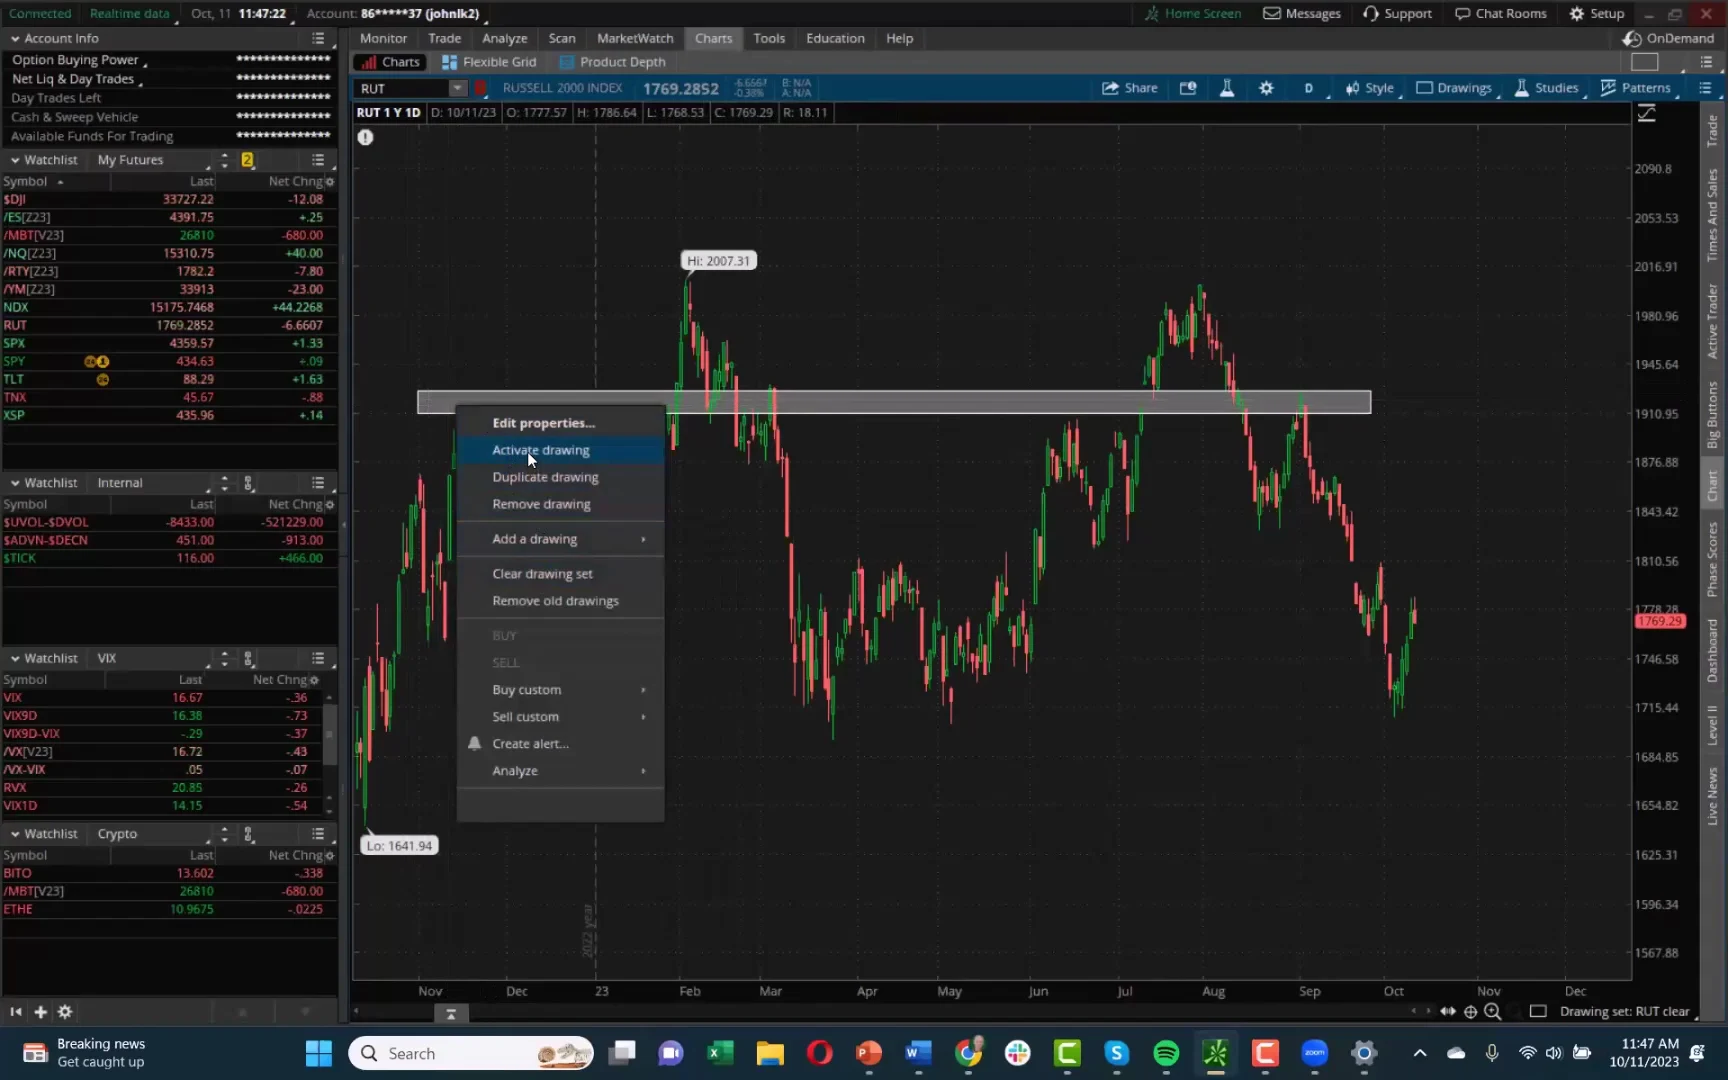This screenshot has height=1080, width=1728.
Task: Click the Net Chng gear in Internal watchlist
Action: [x=330, y=504]
